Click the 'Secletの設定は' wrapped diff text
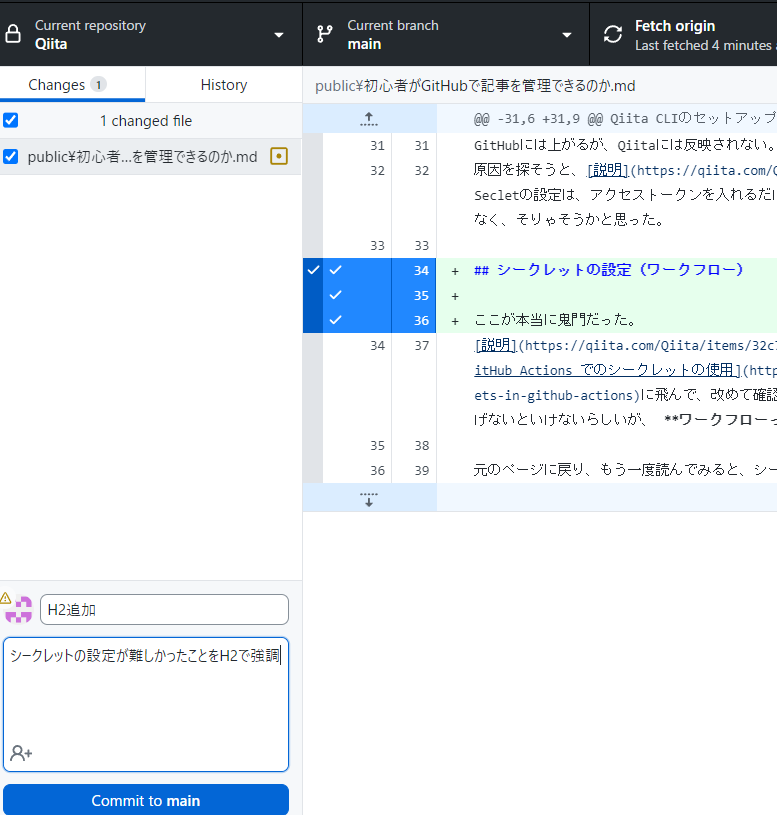The width and height of the screenshot is (777, 815). 625,195
